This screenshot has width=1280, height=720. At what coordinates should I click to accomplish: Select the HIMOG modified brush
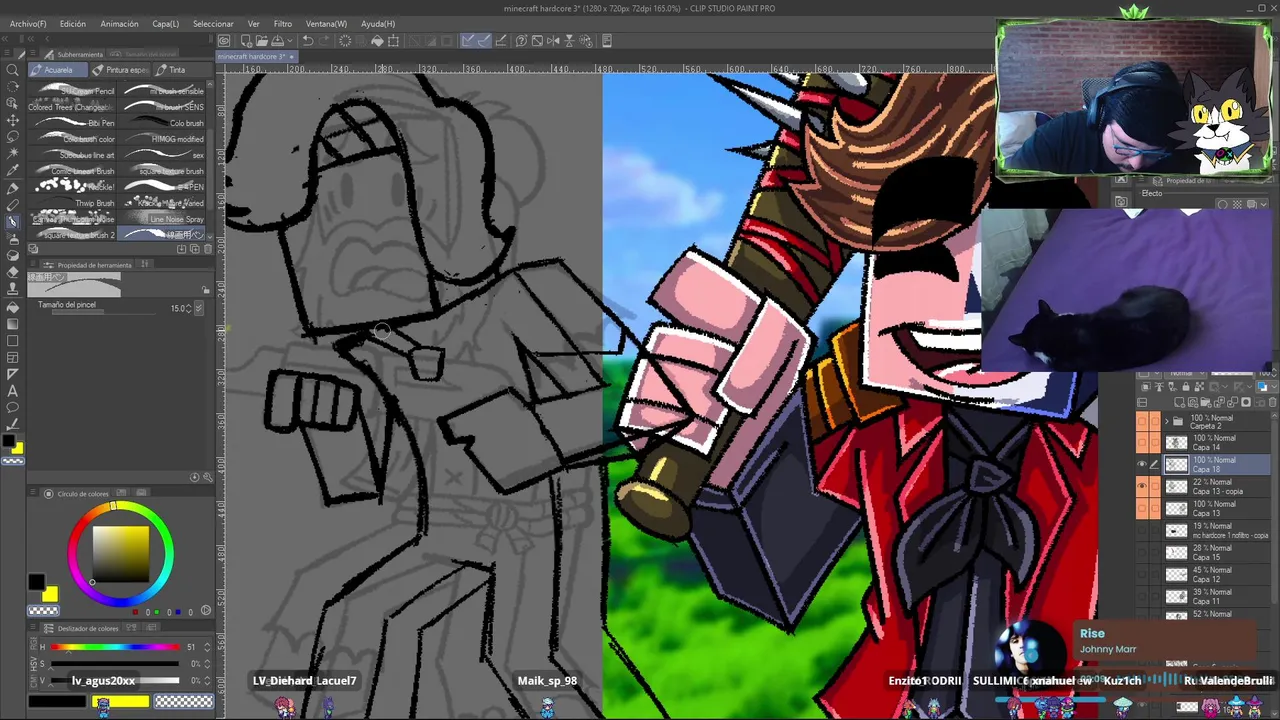click(x=162, y=139)
